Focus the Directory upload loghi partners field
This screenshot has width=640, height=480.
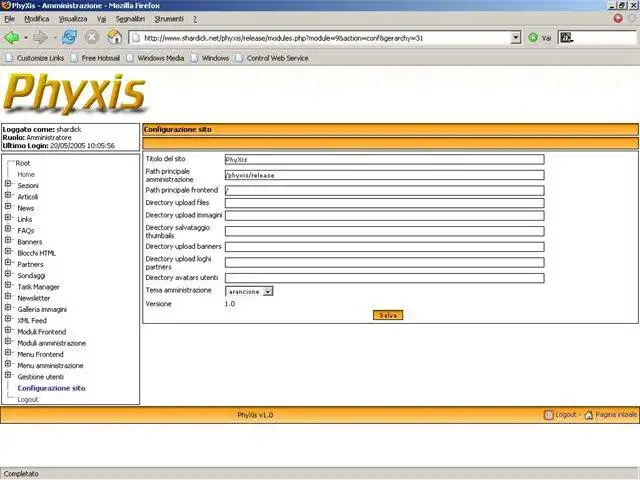[384, 262]
